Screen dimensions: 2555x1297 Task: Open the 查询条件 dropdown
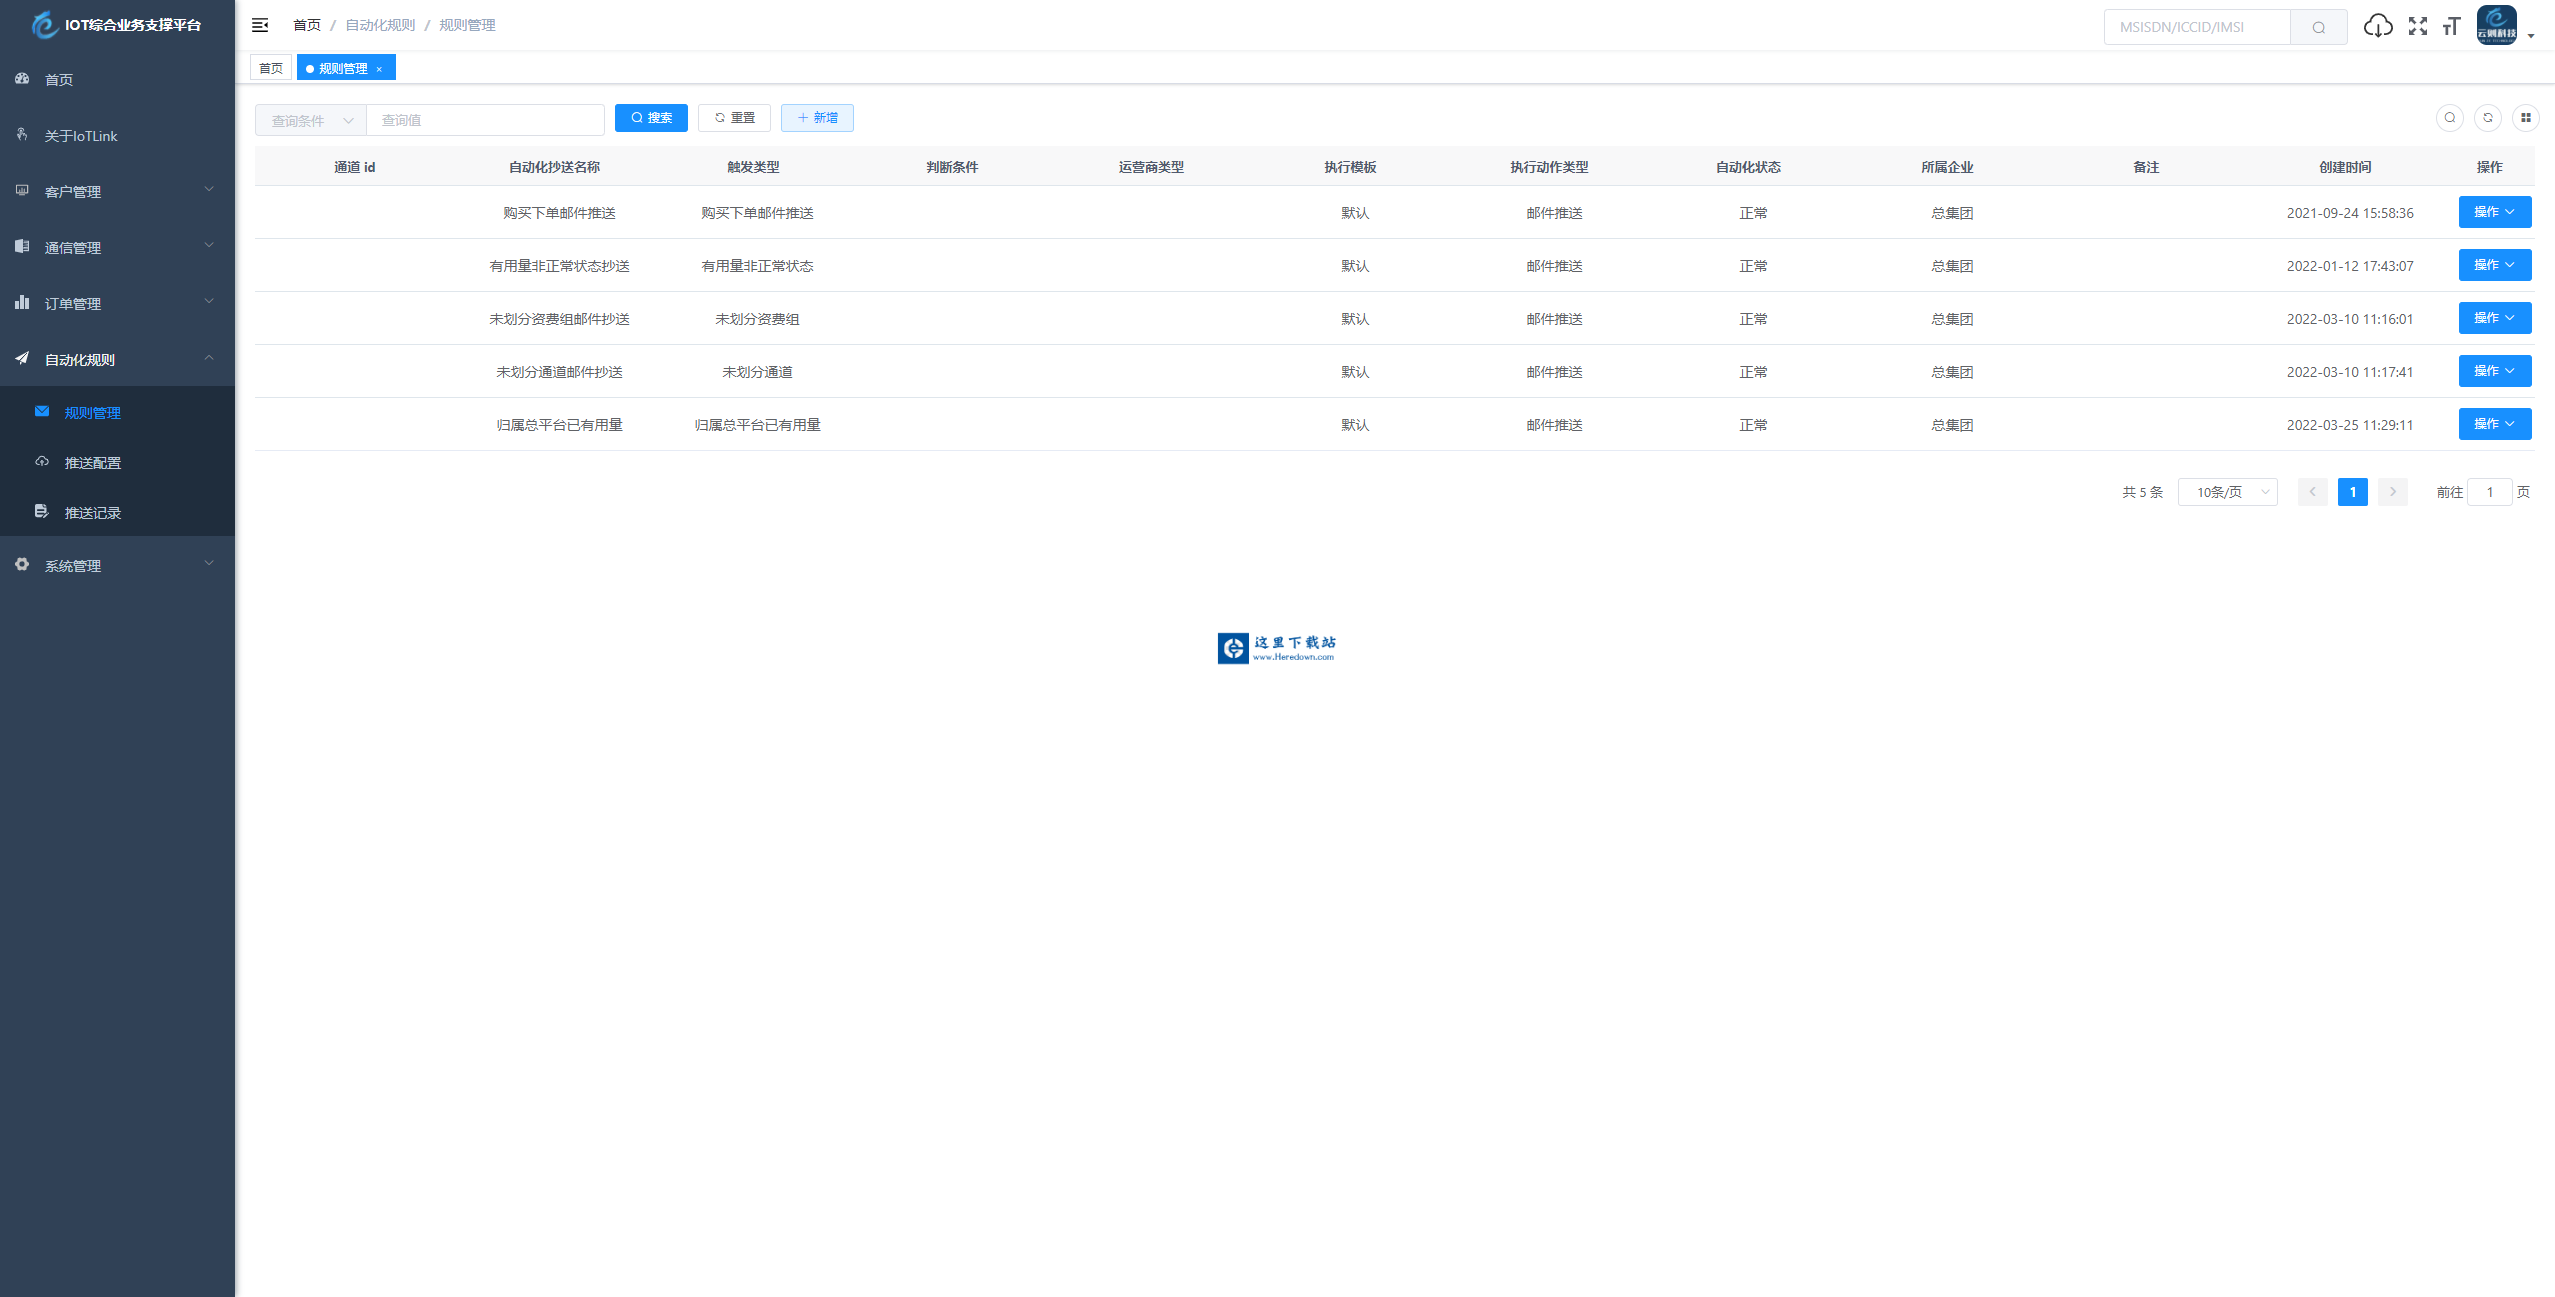311,120
